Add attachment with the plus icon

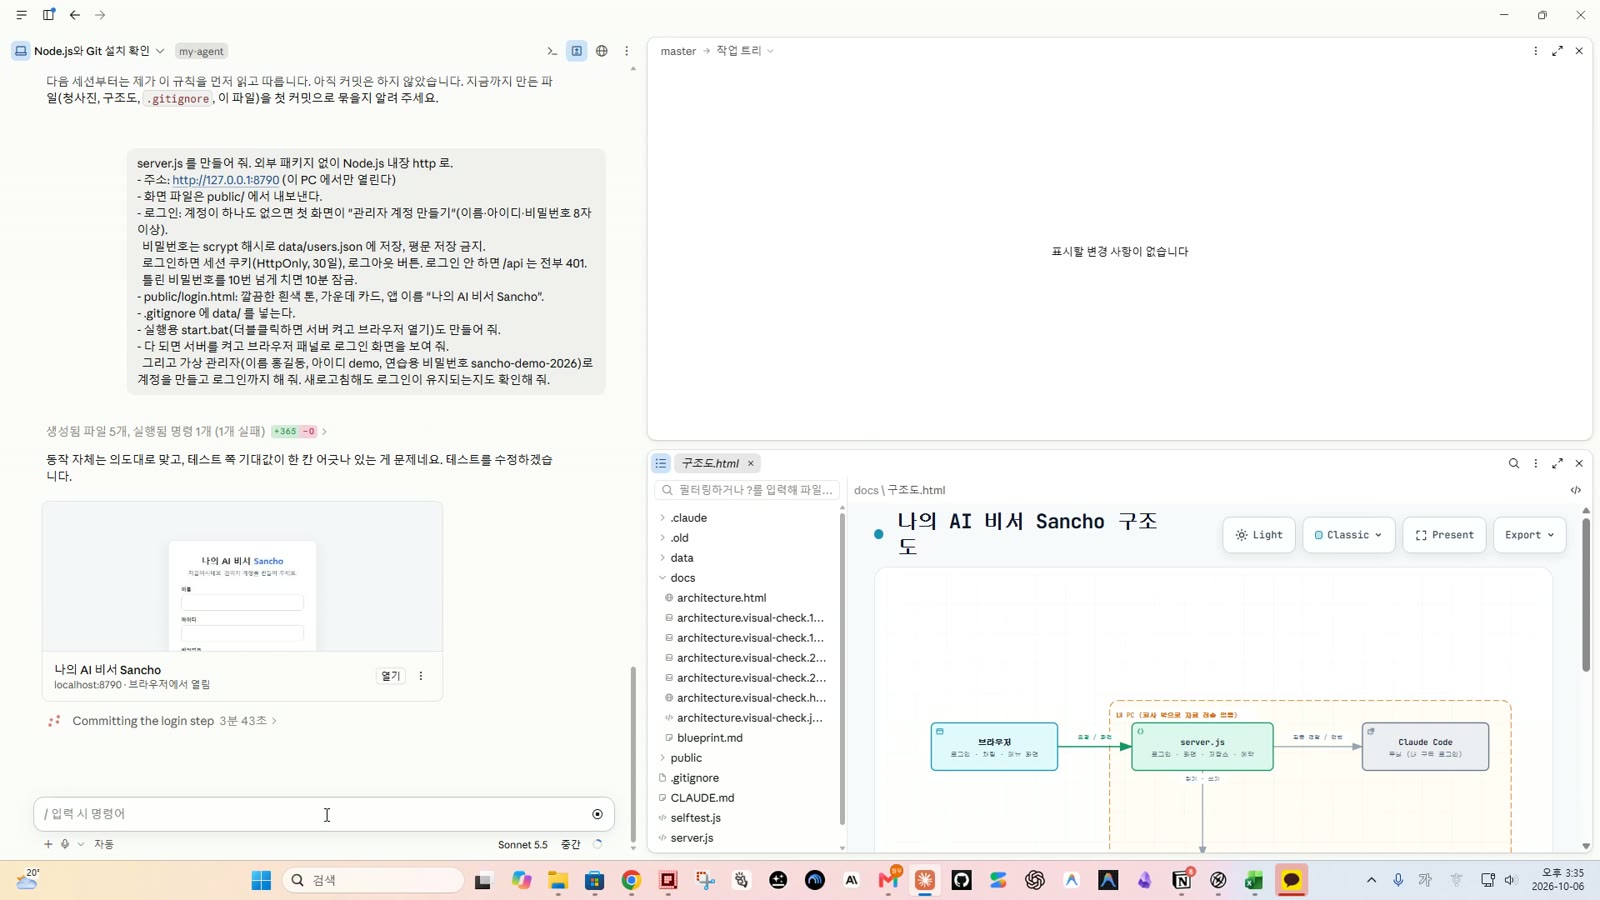click(48, 844)
